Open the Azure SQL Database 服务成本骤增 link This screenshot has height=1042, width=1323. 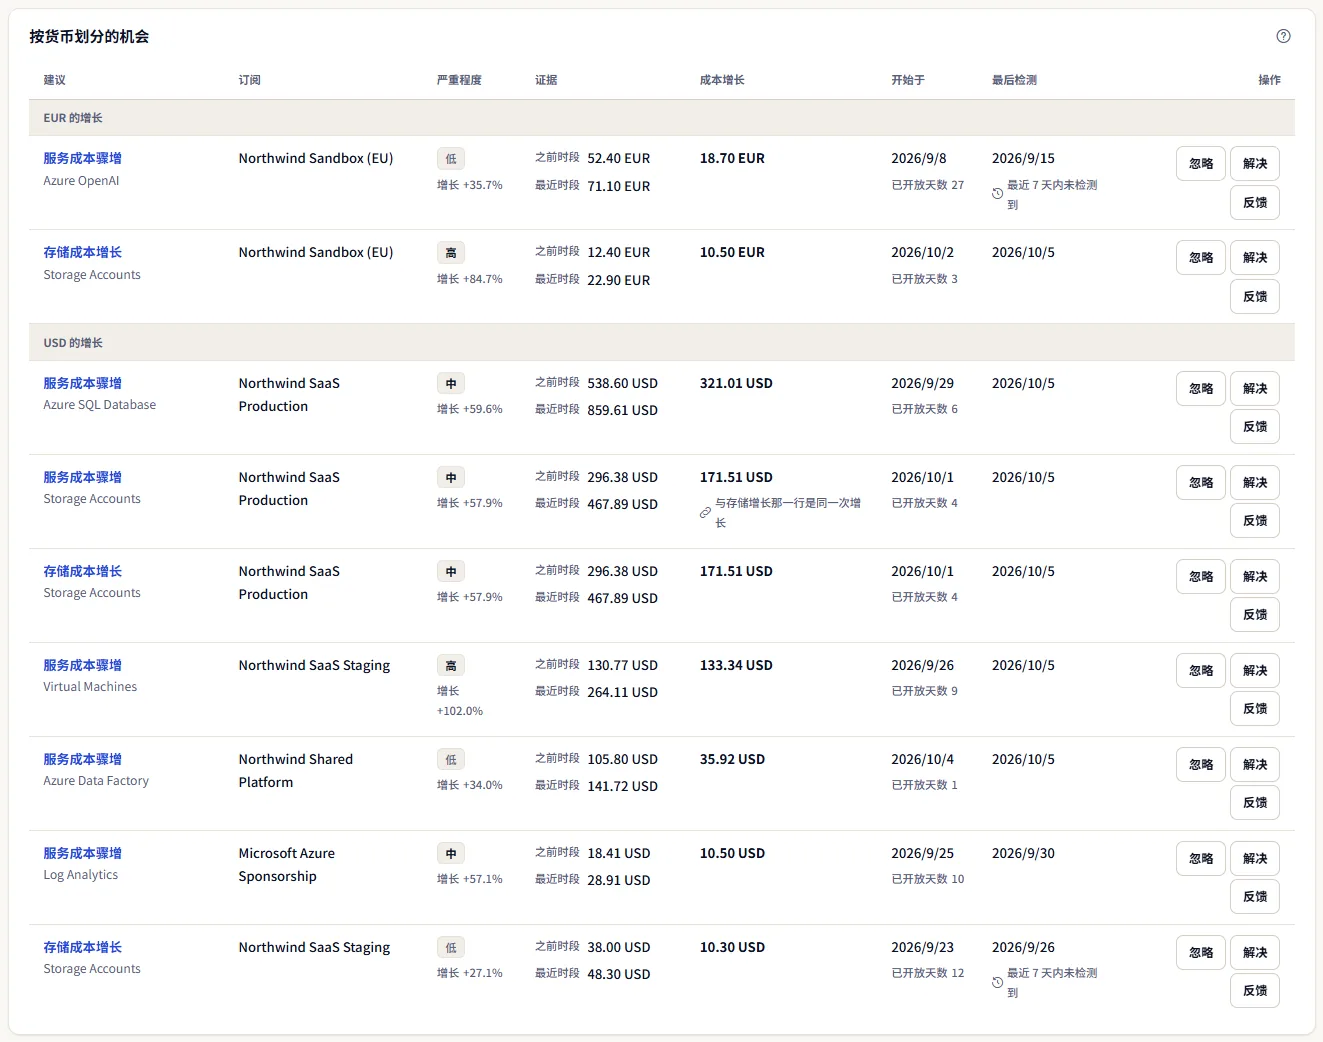pyautogui.click(x=82, y=383)
